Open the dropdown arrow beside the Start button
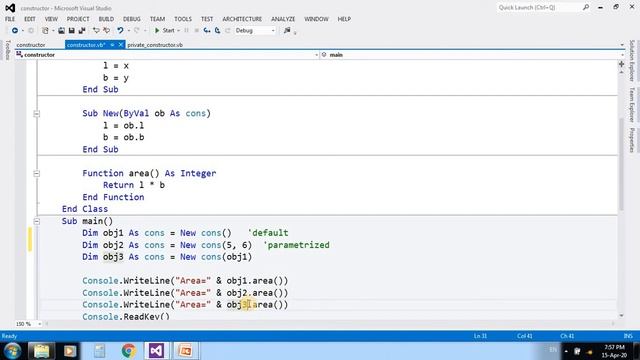The height and width of the screenshot is (360, 640). (178, 31)
